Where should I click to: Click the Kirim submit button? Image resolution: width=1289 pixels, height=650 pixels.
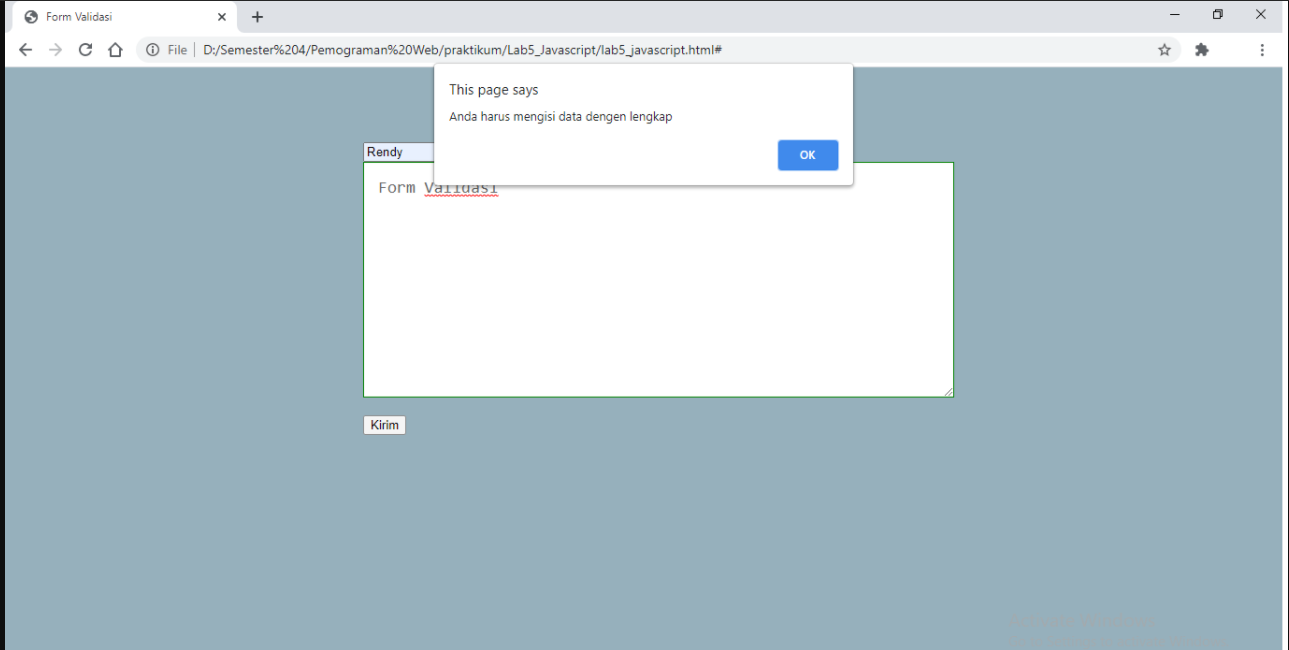pos(384,425)
